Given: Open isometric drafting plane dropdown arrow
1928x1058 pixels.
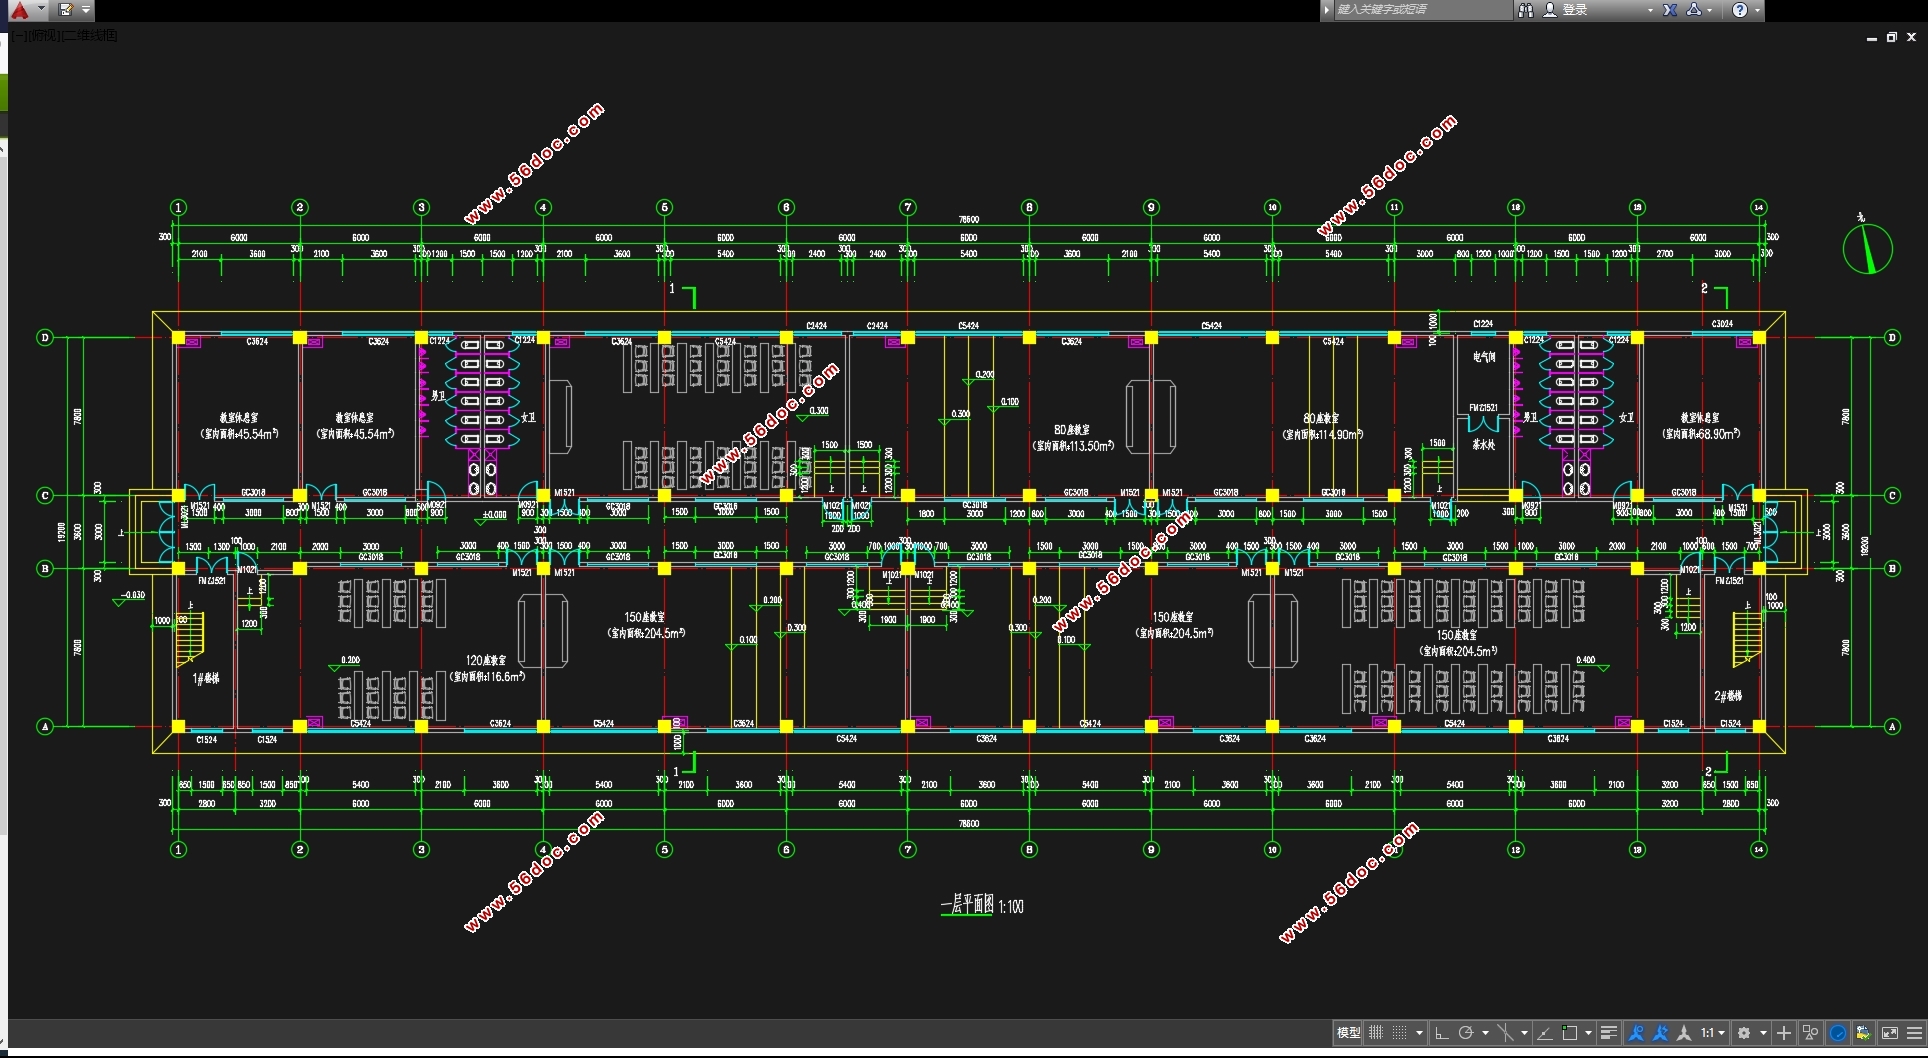Looking at the screenshot, I should [1524, 1033].
